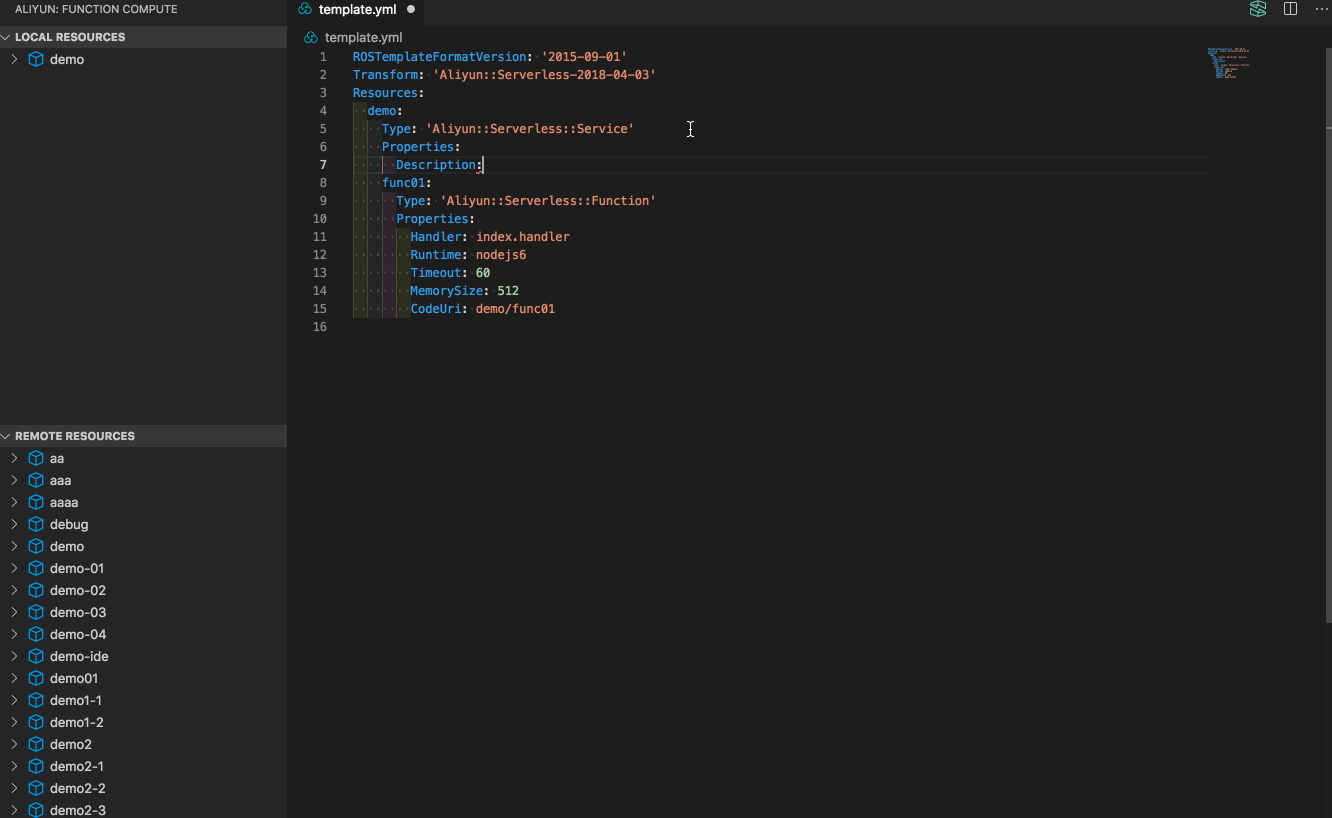
Task: Click the file icon in the breadcrumb bar
Action: (312, 37)
